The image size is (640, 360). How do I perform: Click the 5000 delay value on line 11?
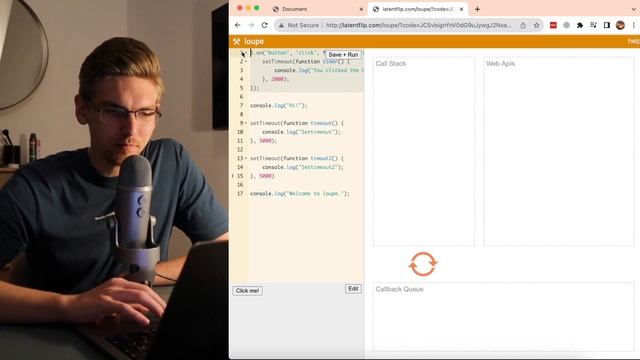pyautogui.click(x=265, y=141)
